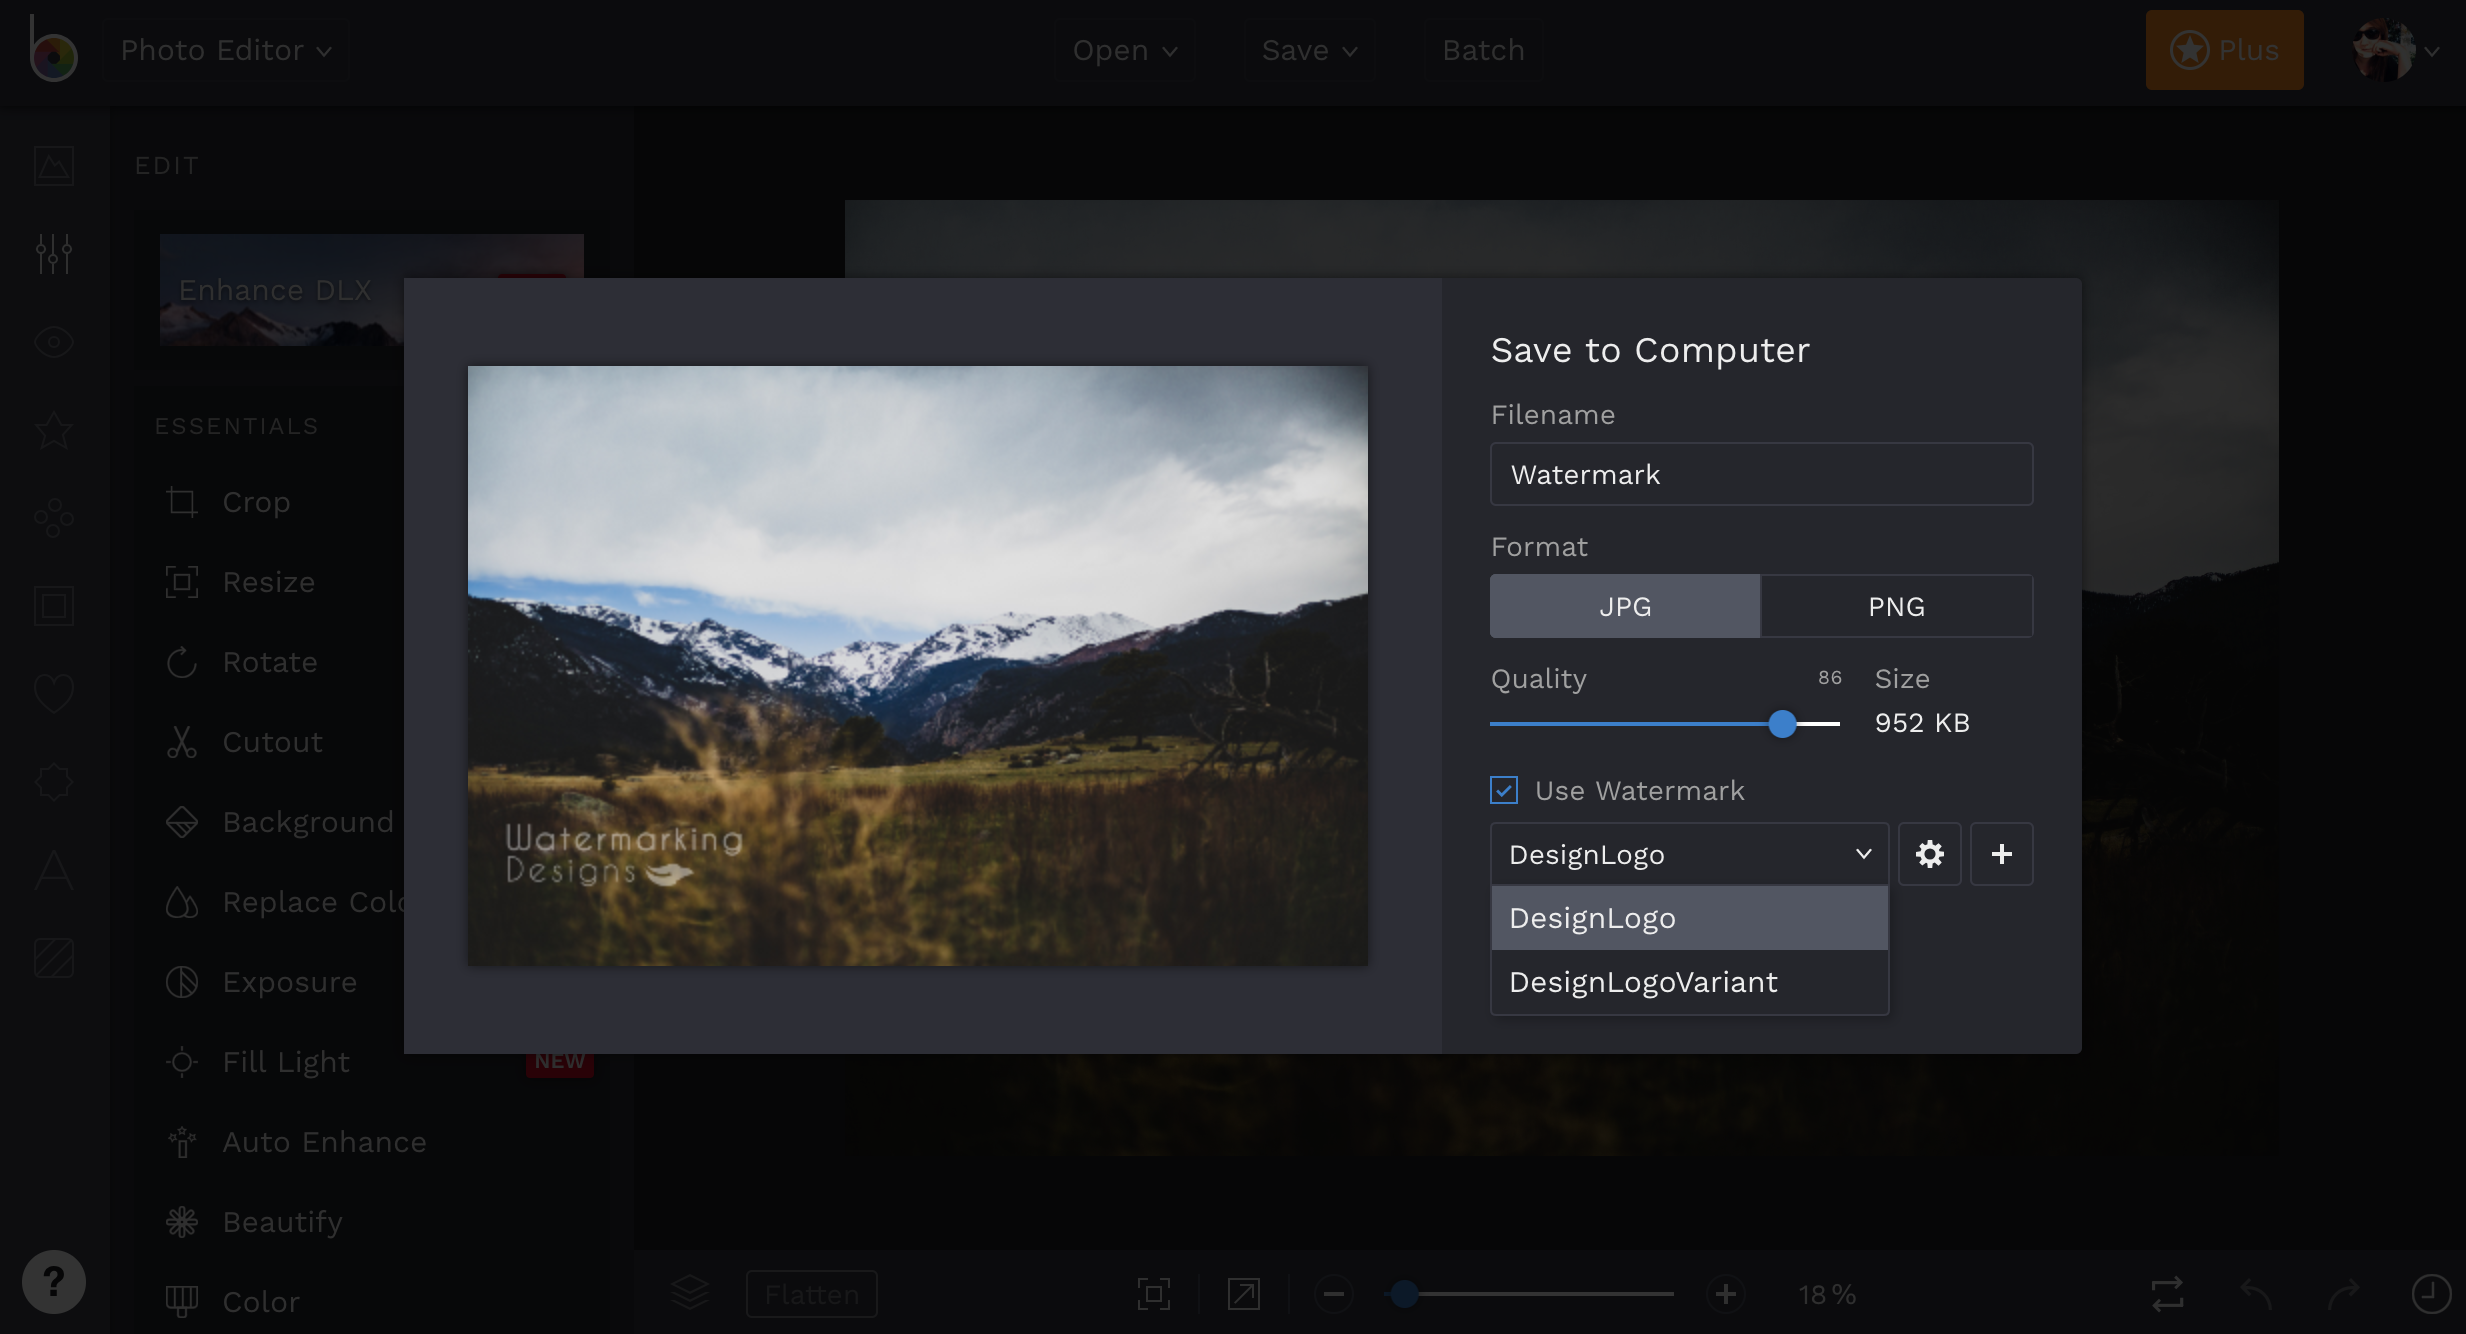Select JPG format
Viewport: 2466px width, 1334px height.
(x=1625, y=606)
